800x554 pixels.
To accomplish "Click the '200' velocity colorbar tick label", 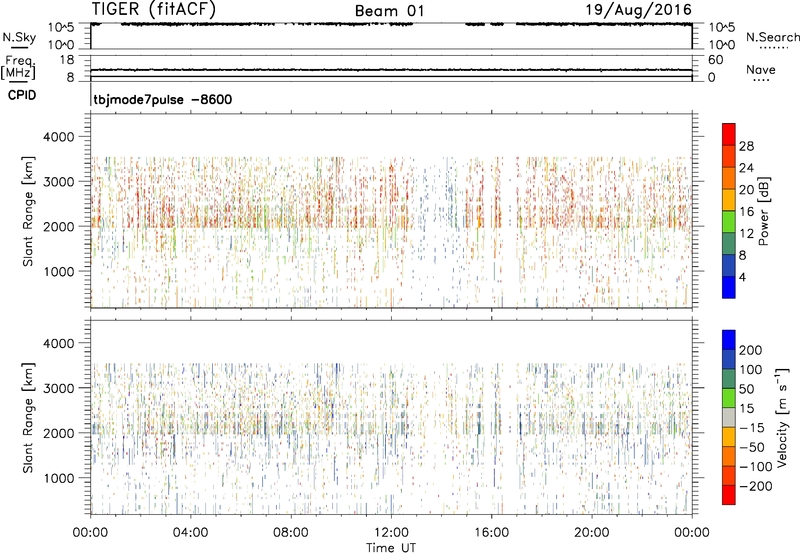I will click(x=751, y=350).
